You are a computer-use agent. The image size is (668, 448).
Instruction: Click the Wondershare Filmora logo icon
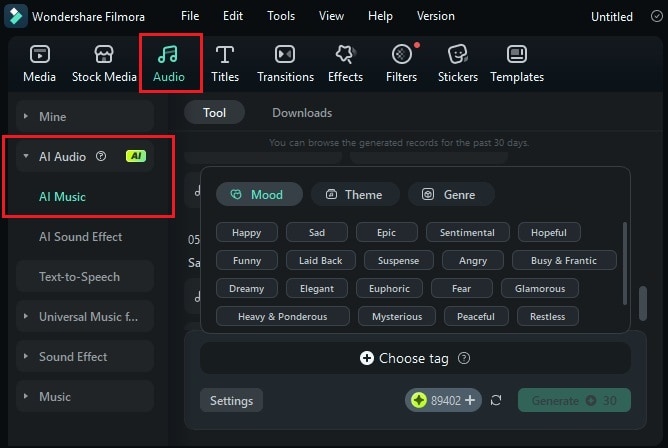coord(16,16)
